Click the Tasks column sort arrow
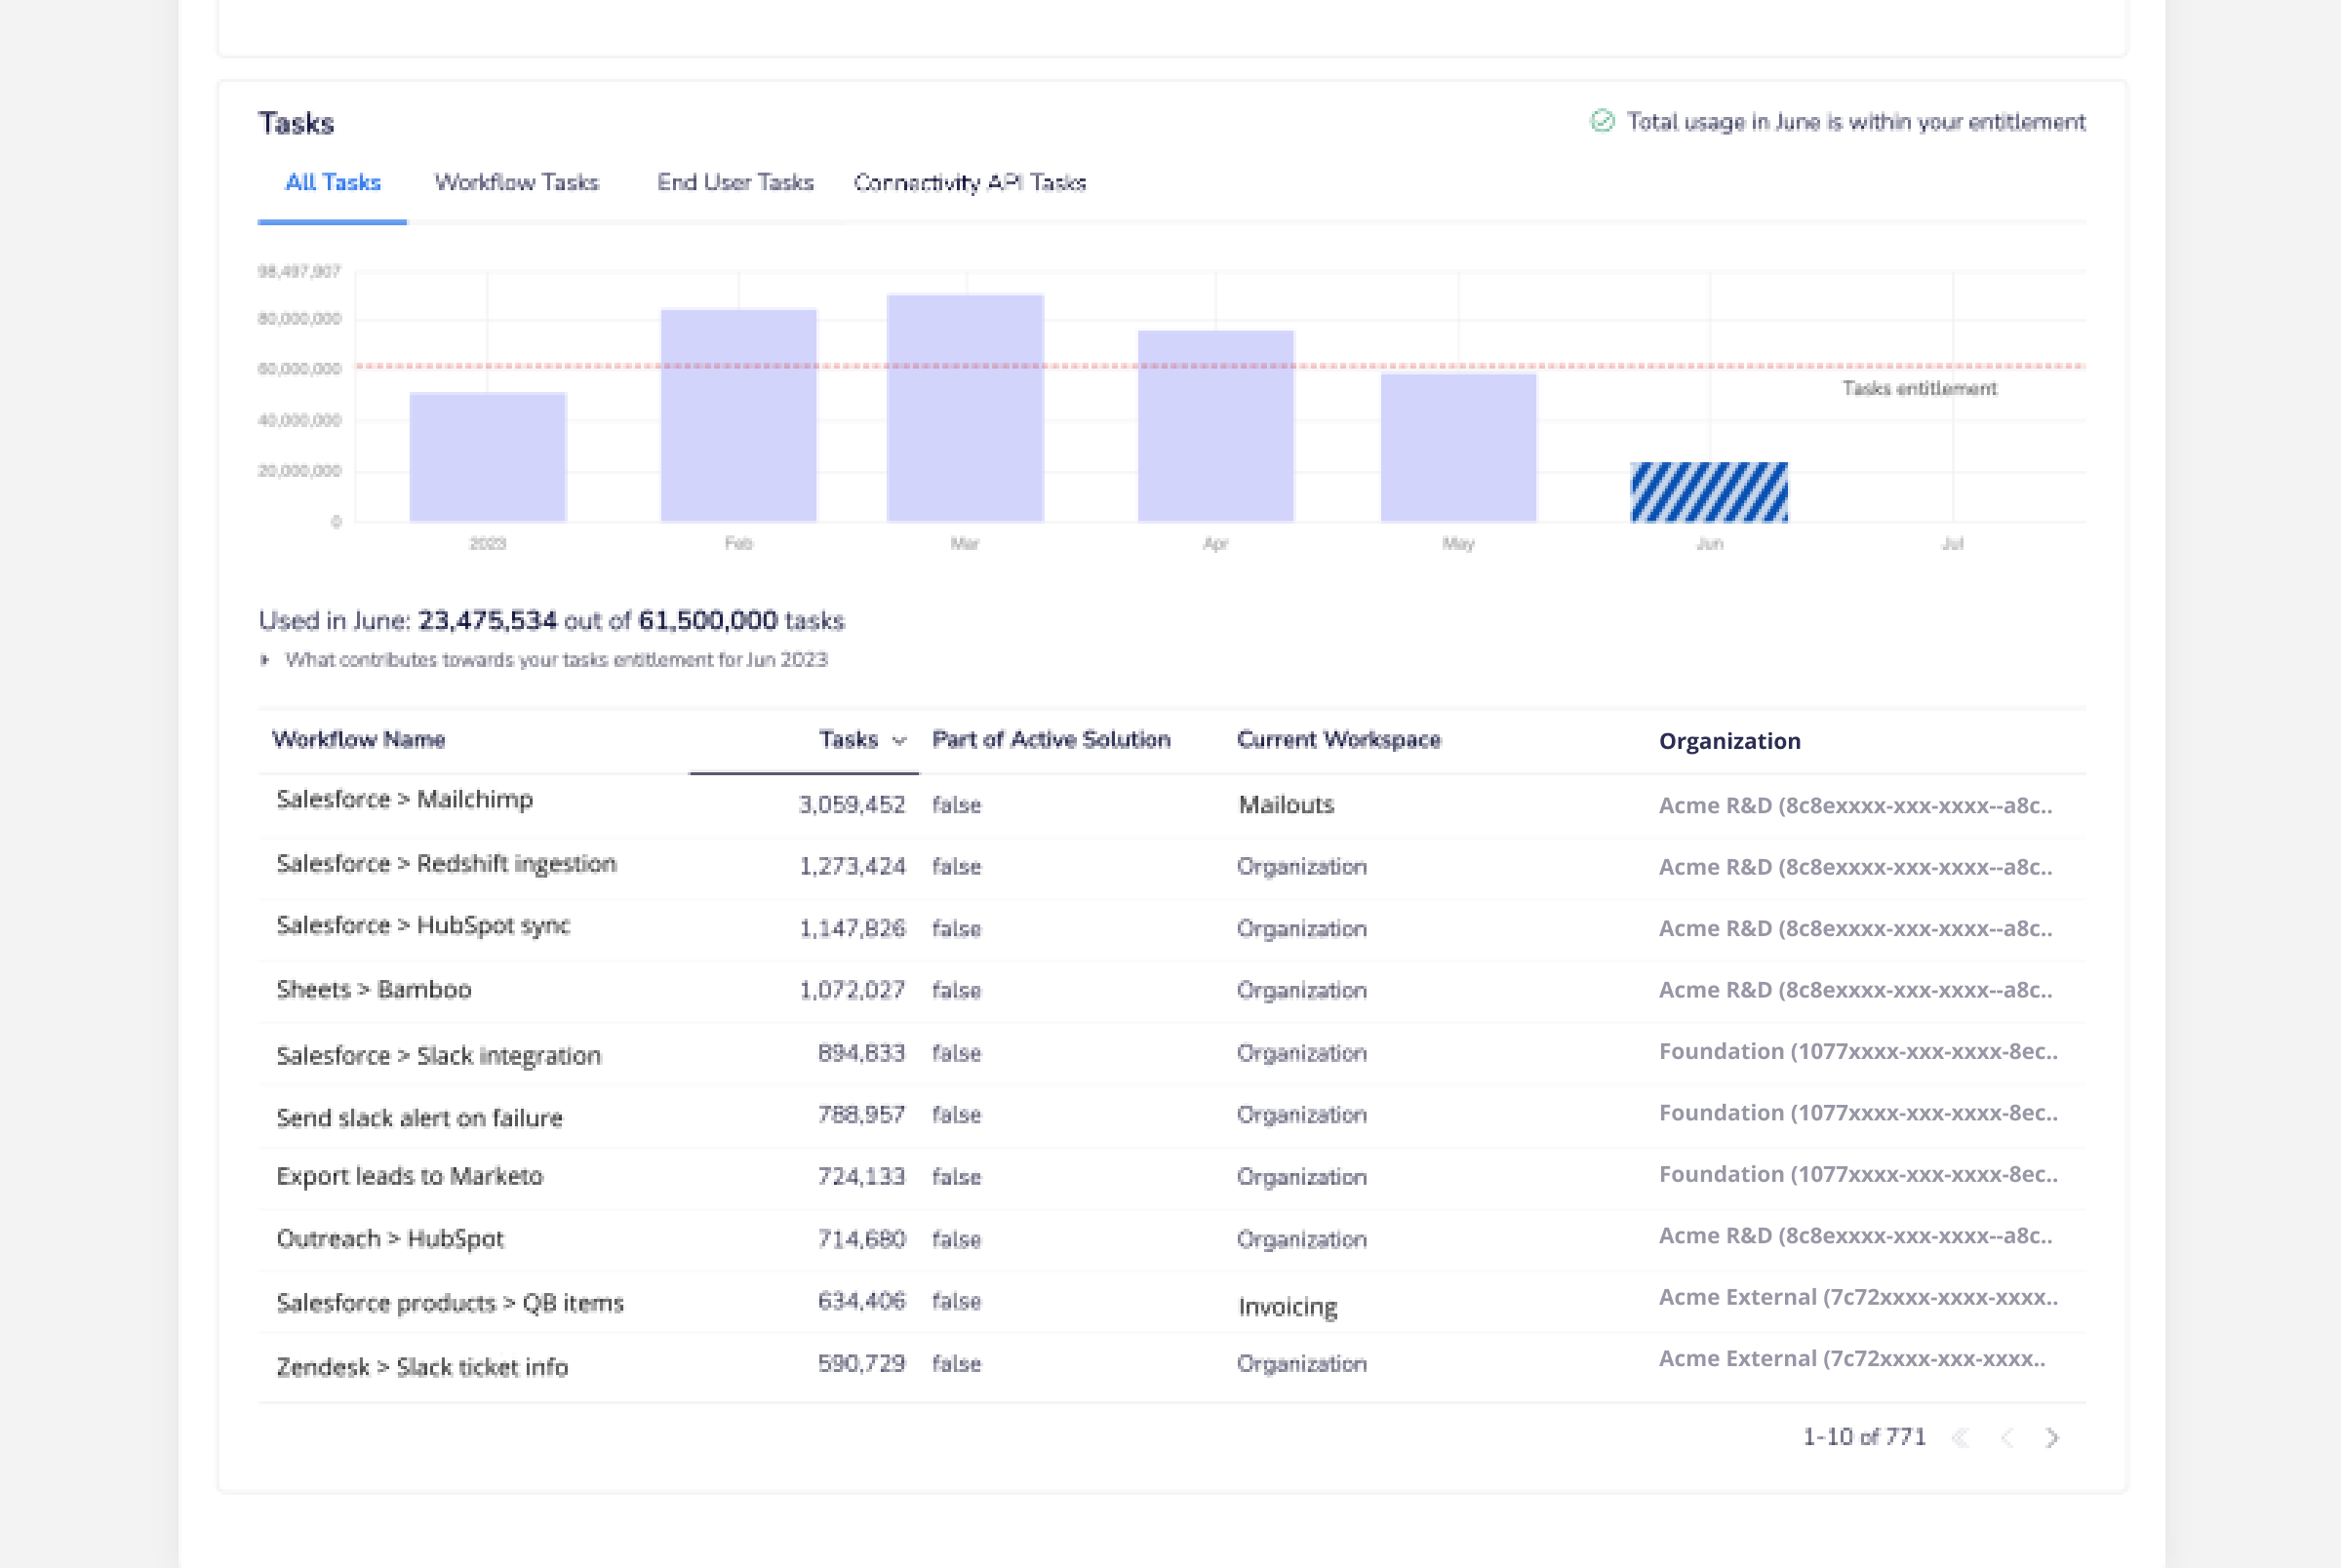The image size is (2341, 1568). click(x=899, y=741)
